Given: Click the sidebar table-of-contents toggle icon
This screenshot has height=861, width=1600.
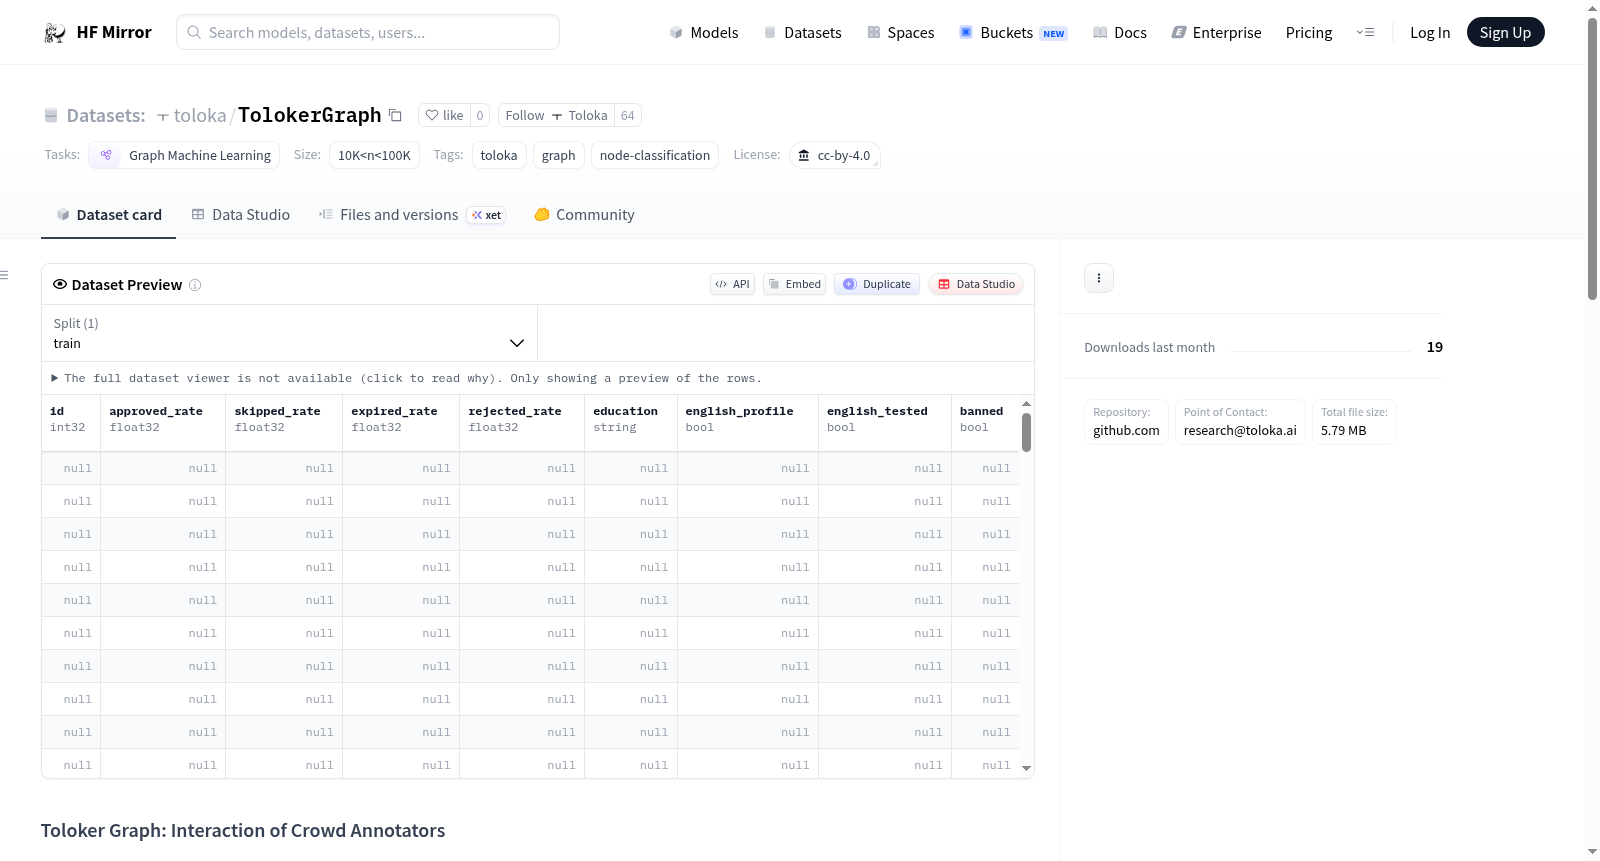Looking at the screenshot, I should pos(5,275).
